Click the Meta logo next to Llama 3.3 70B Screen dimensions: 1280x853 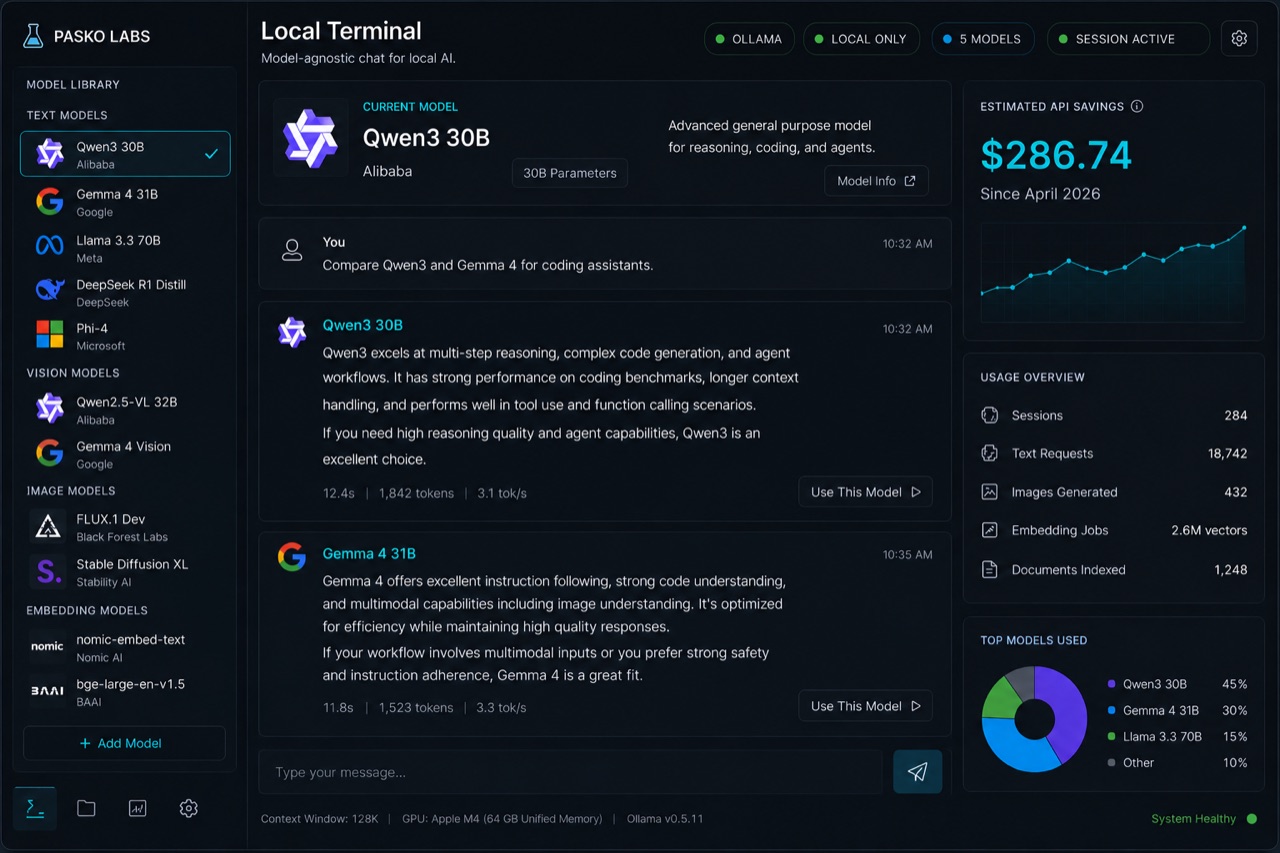49,246
